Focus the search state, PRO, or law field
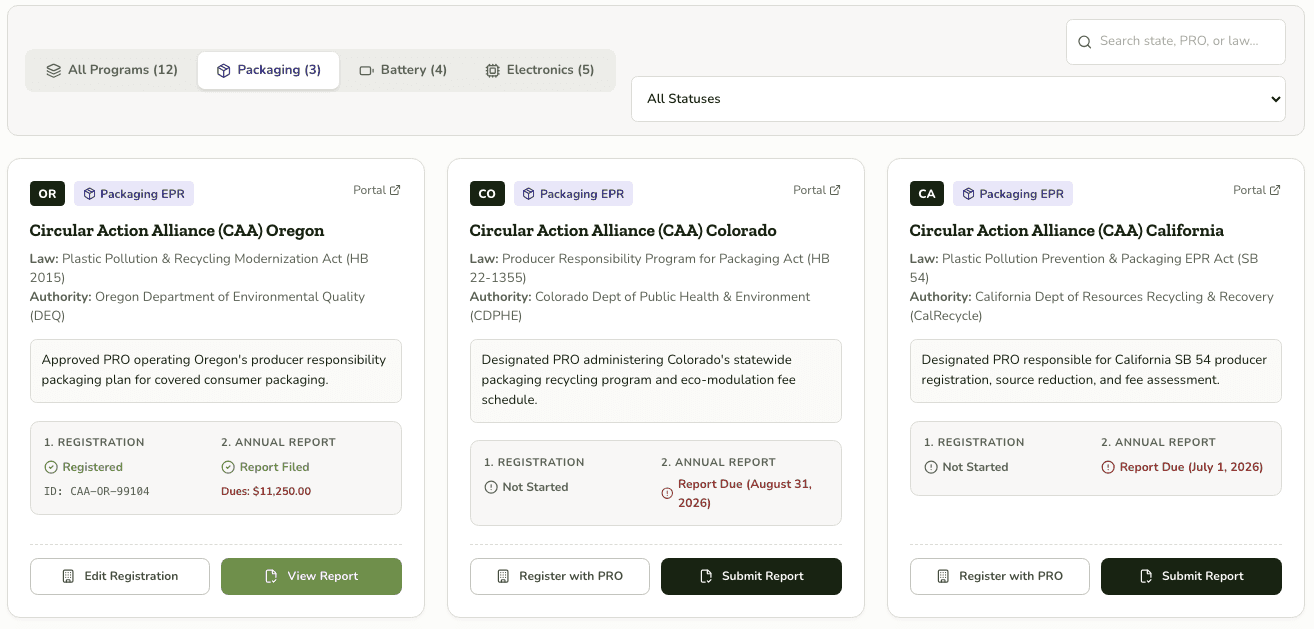Screen dimensions: 1314x629 point(1176,42)
